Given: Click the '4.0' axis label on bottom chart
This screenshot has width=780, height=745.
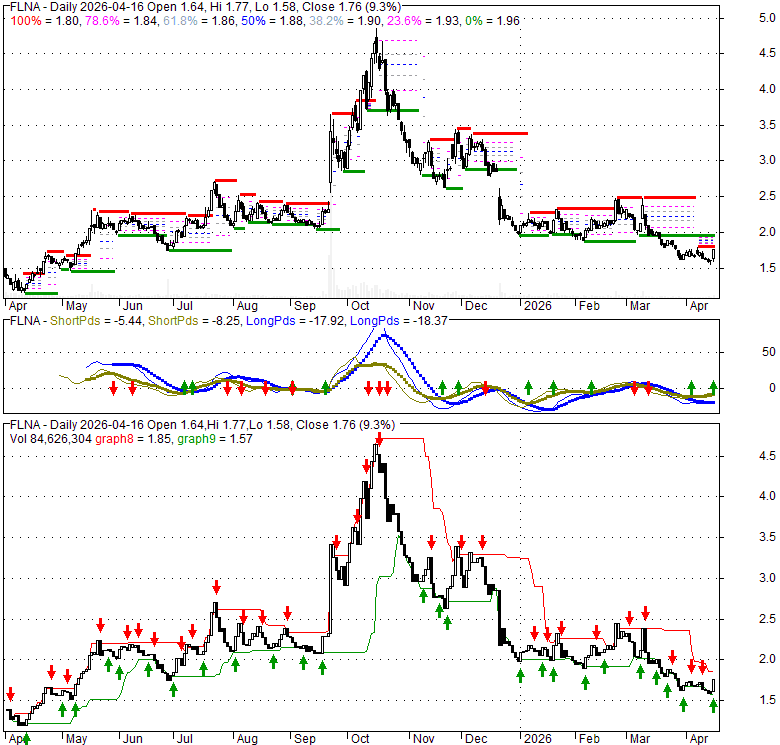Looking at the screenshot, I should [x=767, y=496].
